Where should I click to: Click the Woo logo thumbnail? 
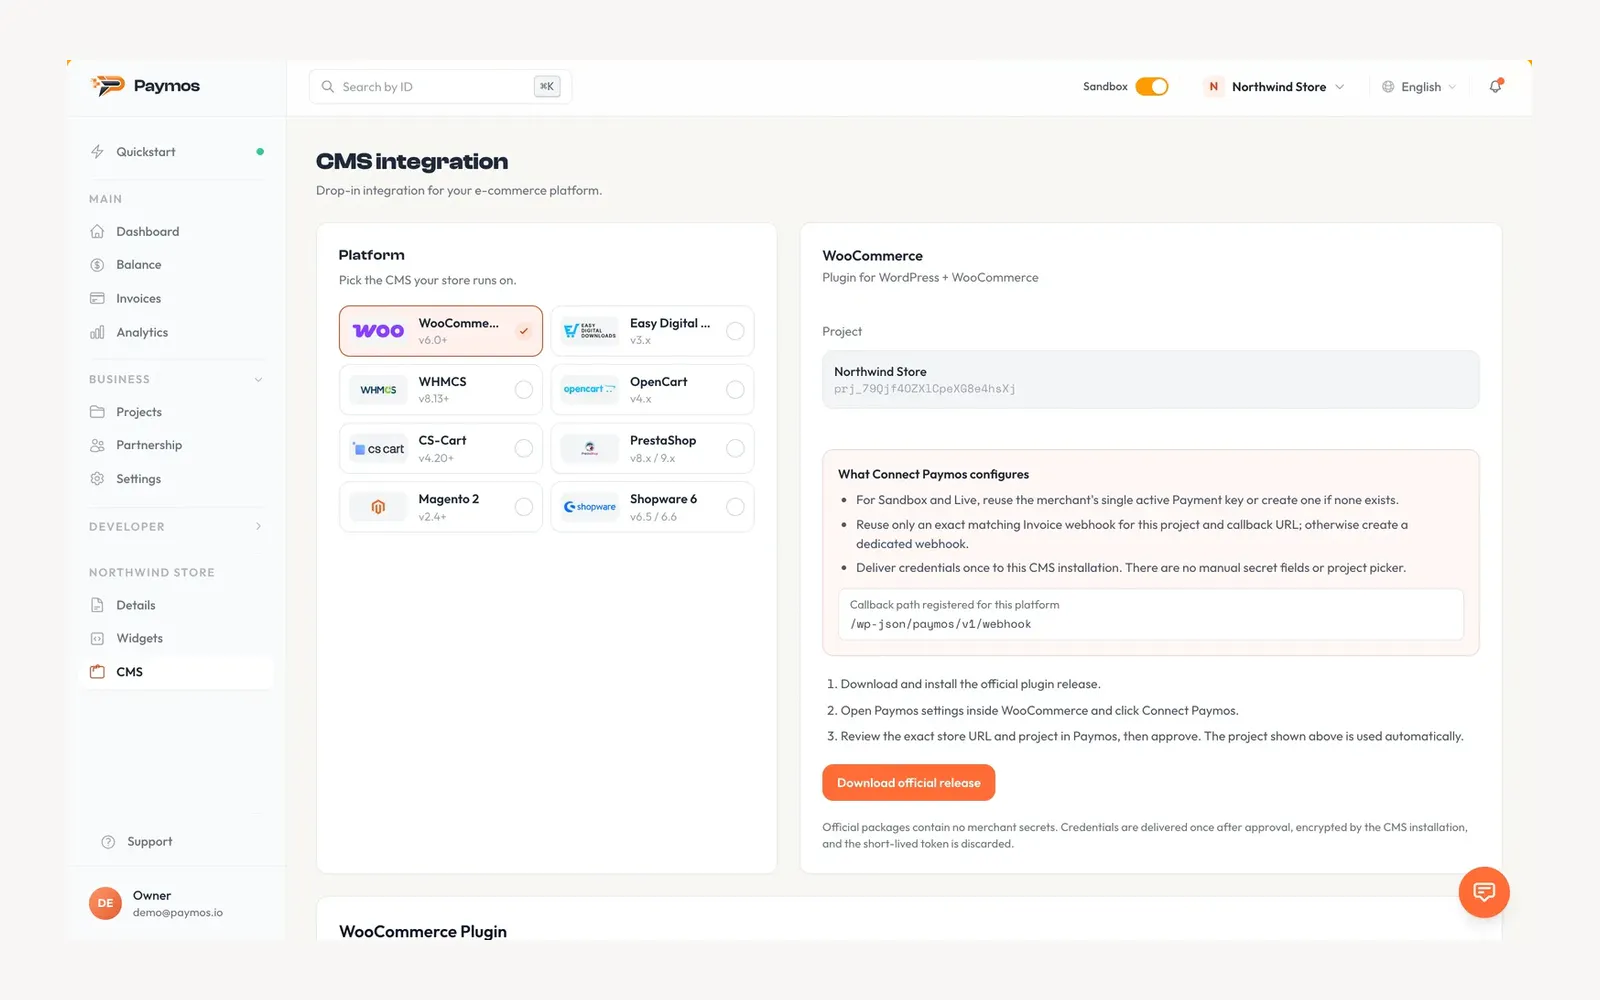tap(378, 331)
